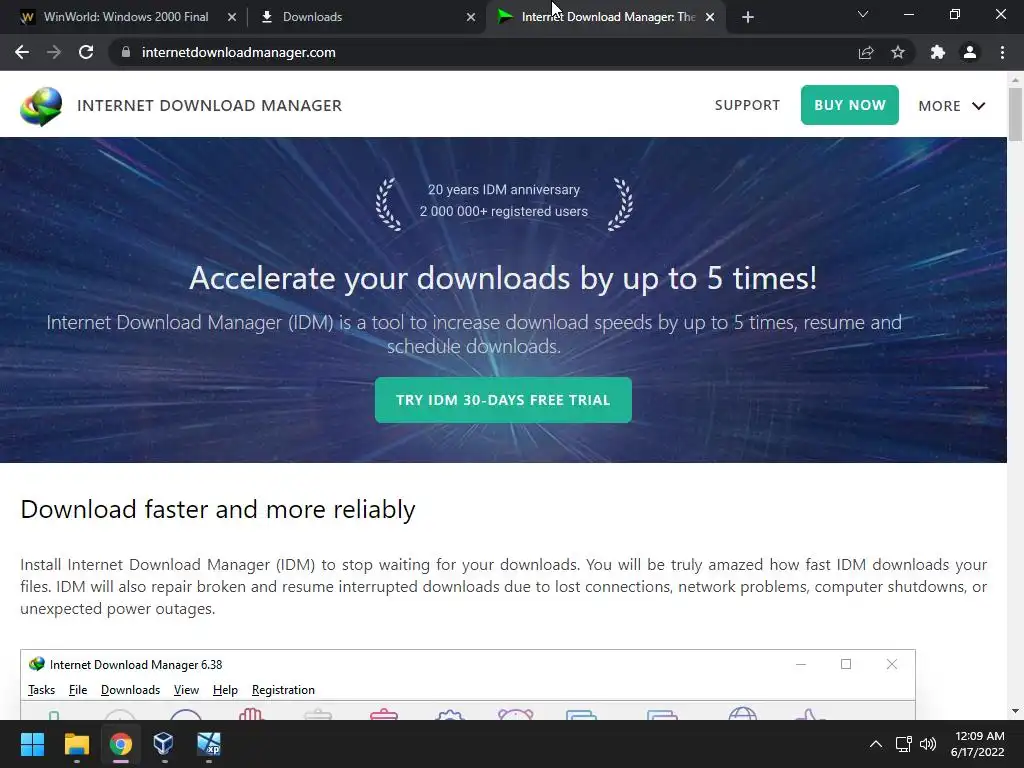Click the BUY NOW button
Screen dimensions: 1024x768
pos(850,105)
